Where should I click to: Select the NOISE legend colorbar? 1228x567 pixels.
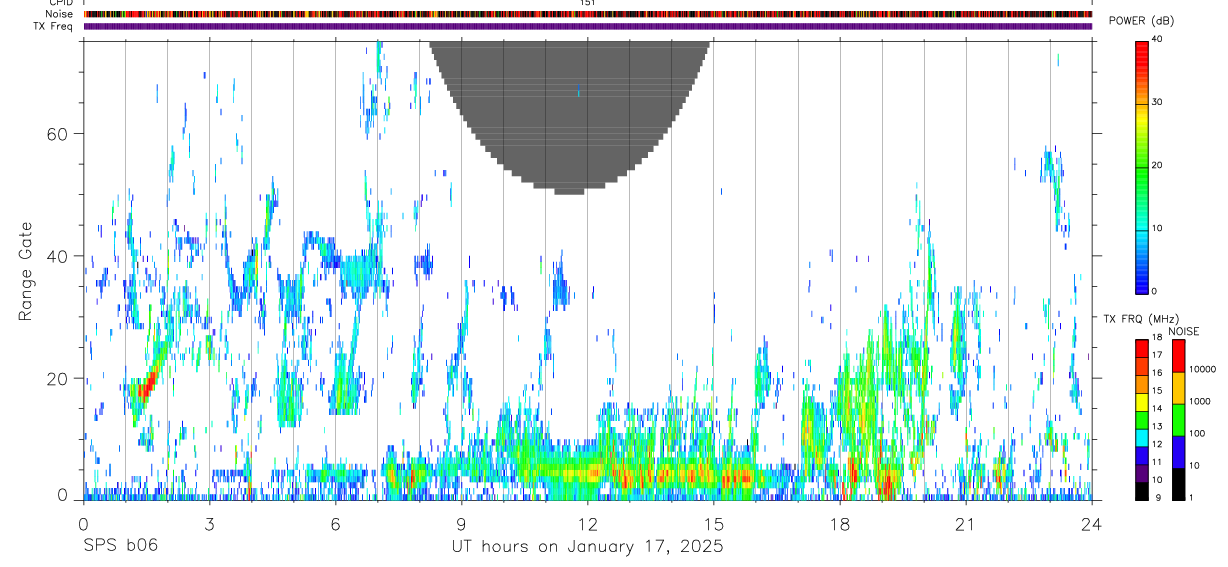pyautogui.click(x=1177, y=420)
